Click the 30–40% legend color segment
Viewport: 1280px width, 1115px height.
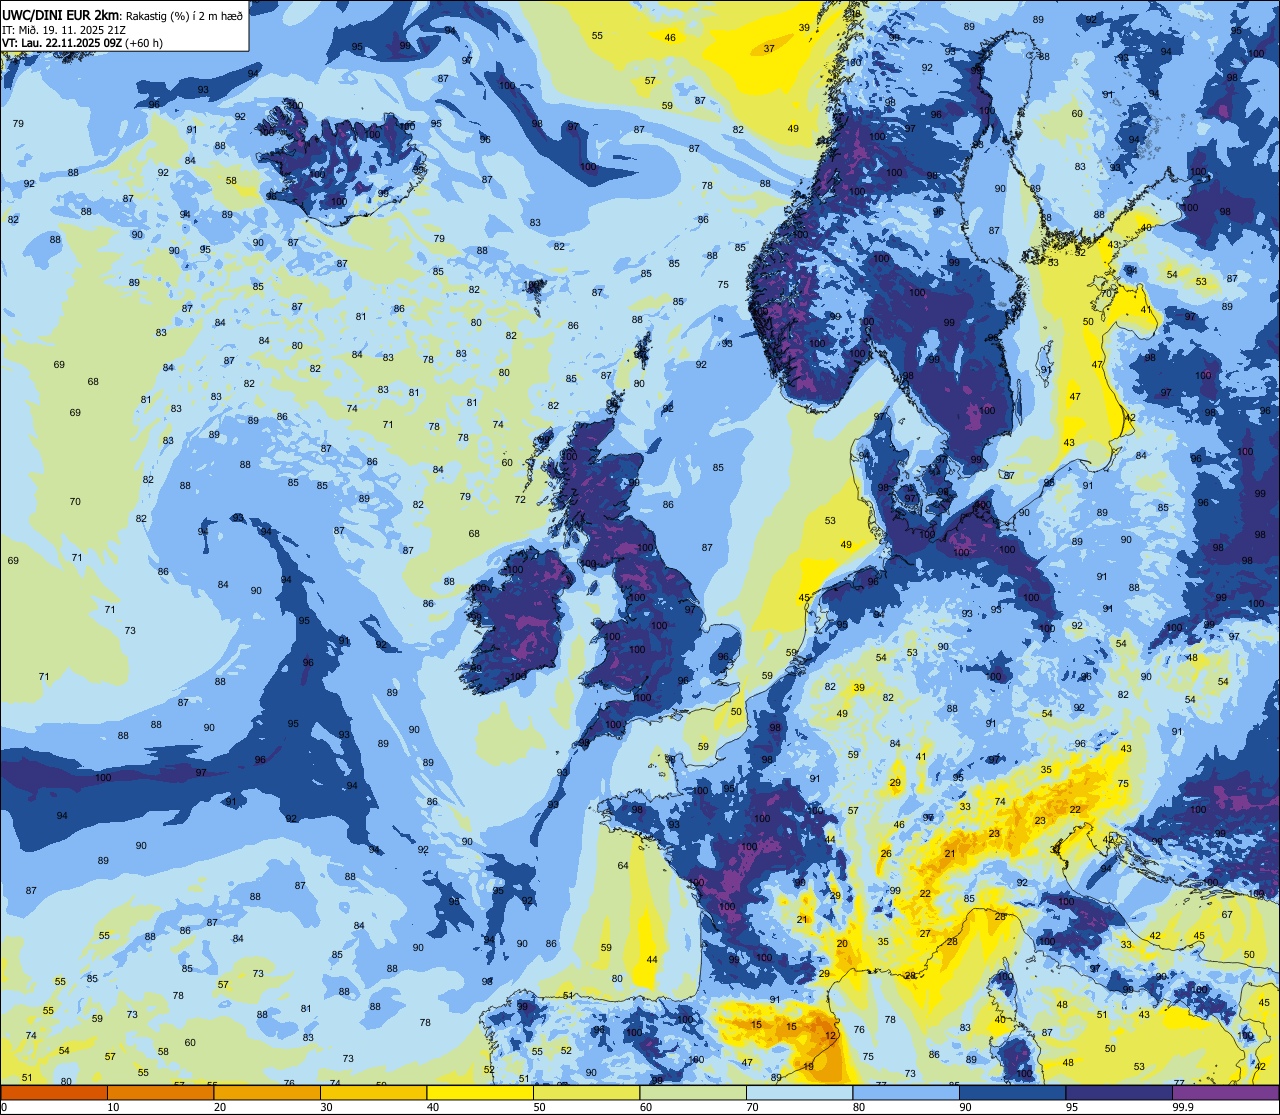click(373, 1092)
